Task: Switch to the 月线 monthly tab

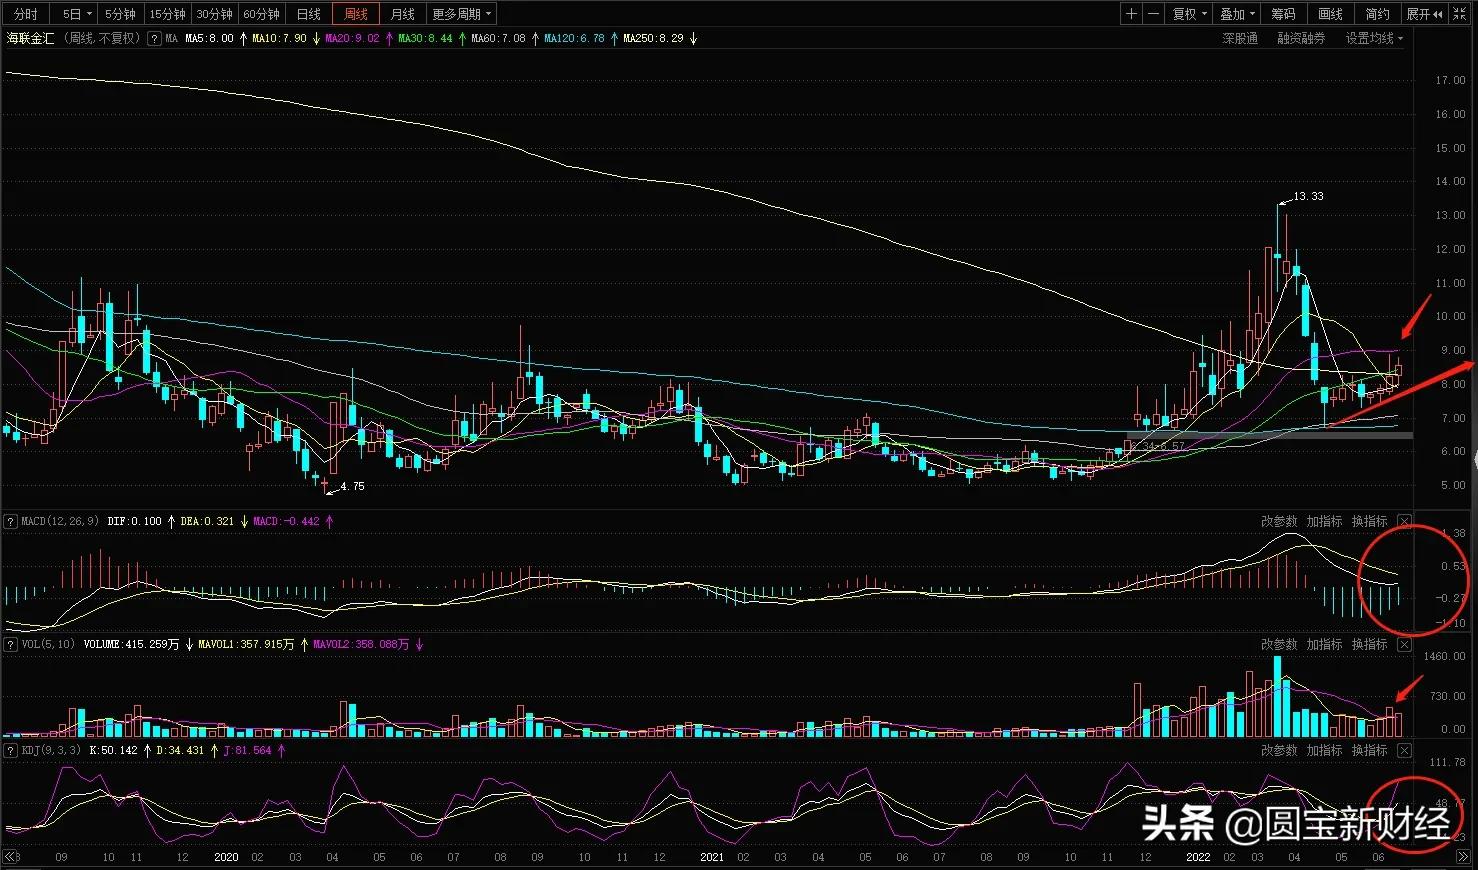Action: click(x=402, y=14)
